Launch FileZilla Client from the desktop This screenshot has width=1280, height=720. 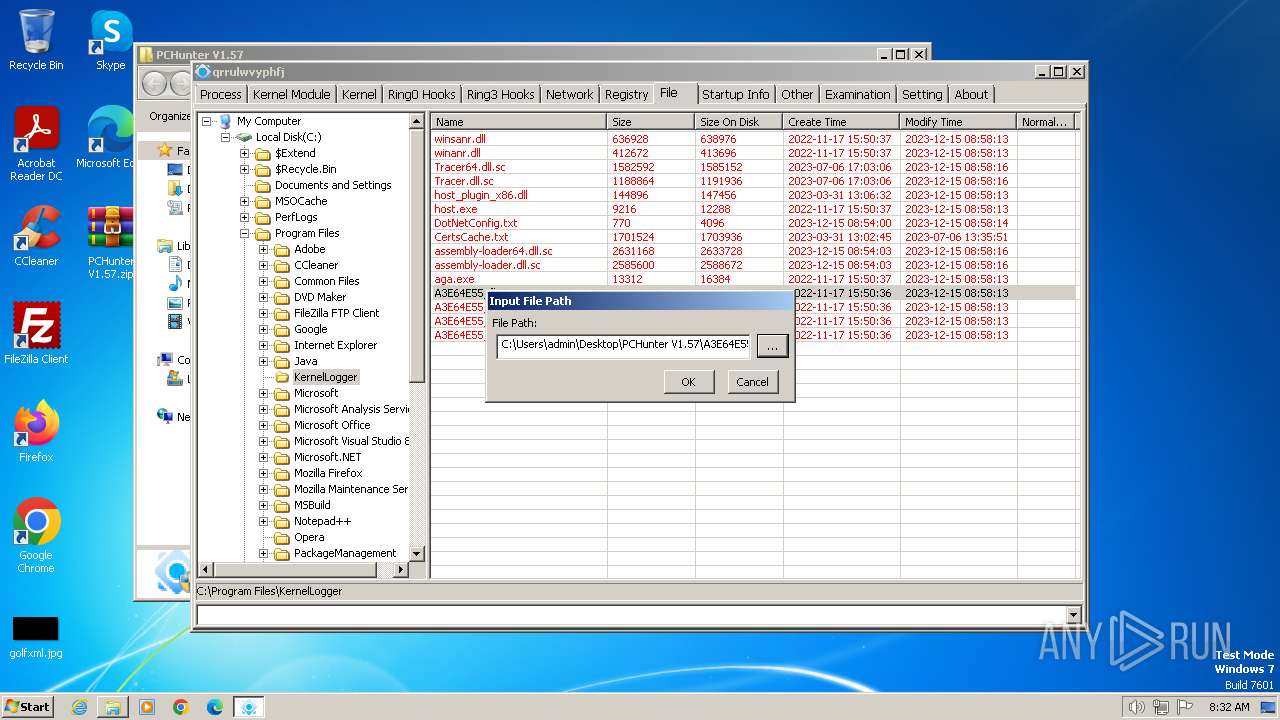(x=36, y=334)
